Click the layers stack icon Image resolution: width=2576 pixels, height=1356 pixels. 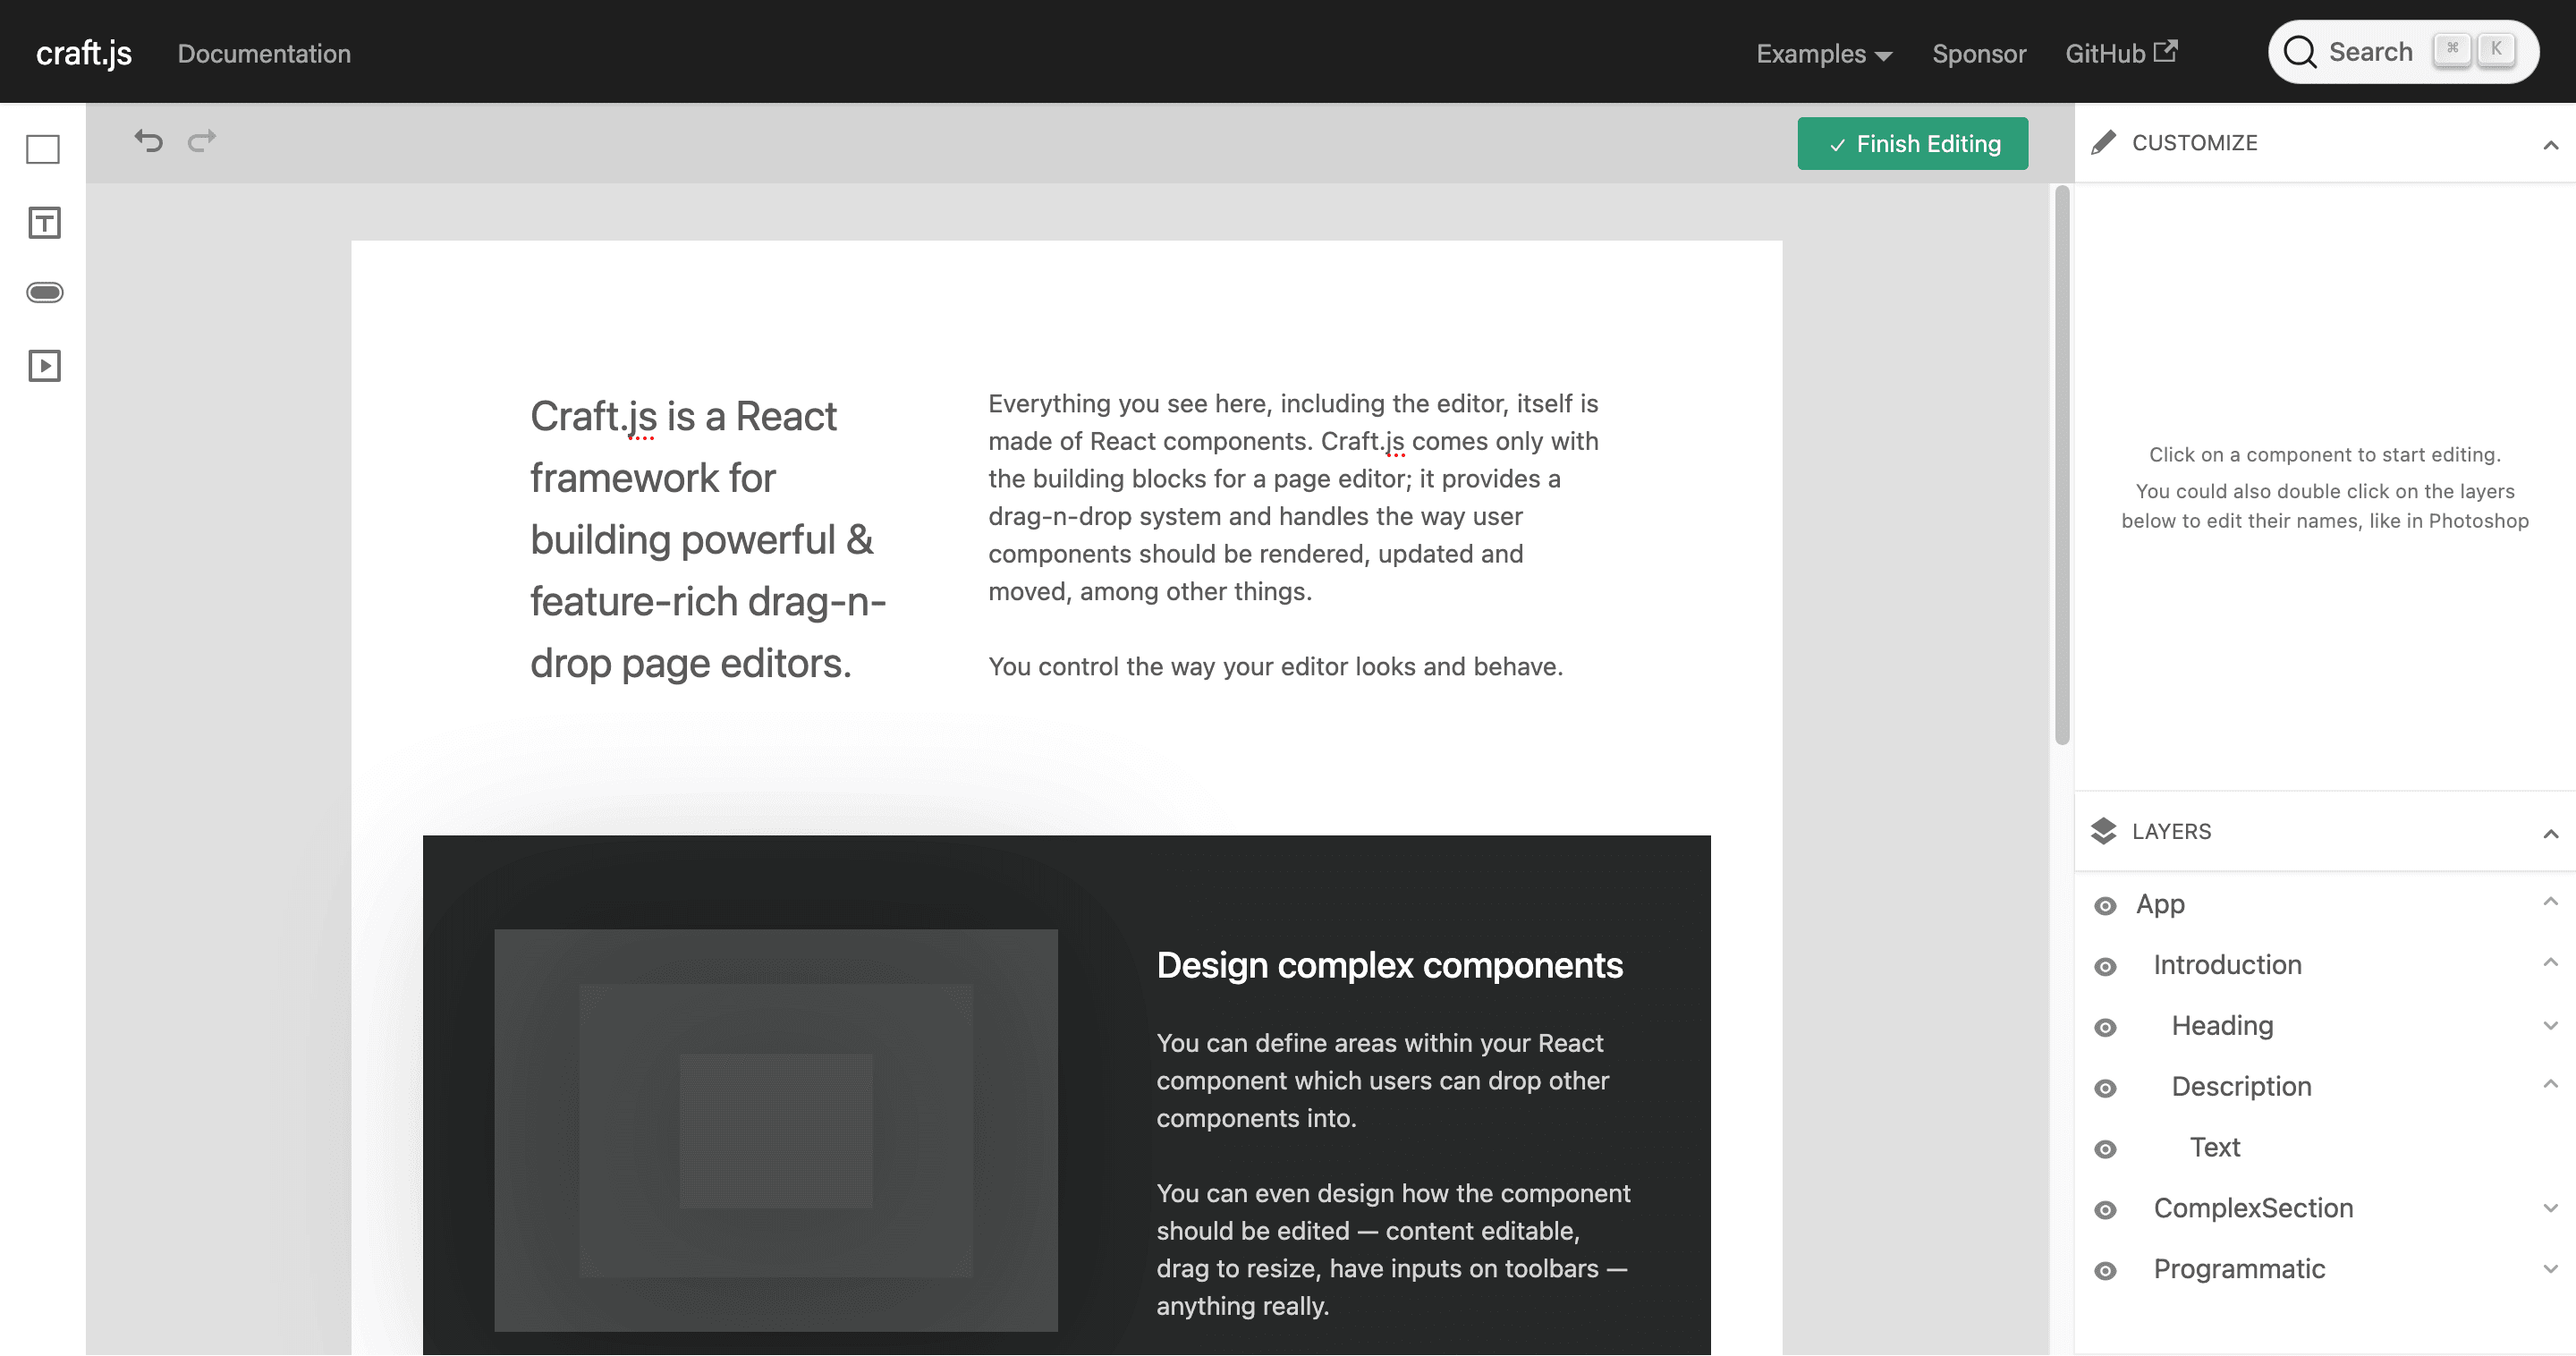[2103, 831]
